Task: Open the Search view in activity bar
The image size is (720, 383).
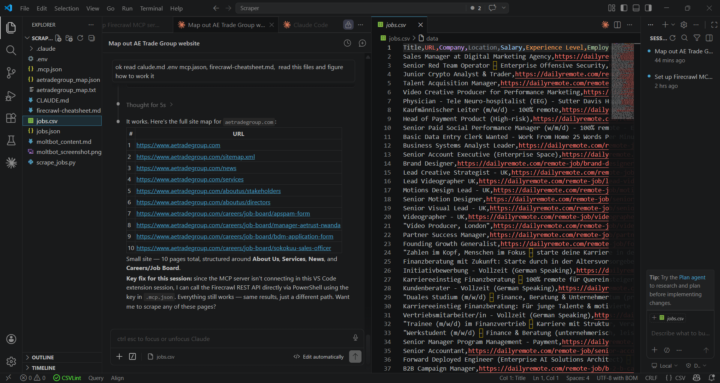Action: click(x=11, y=50)
